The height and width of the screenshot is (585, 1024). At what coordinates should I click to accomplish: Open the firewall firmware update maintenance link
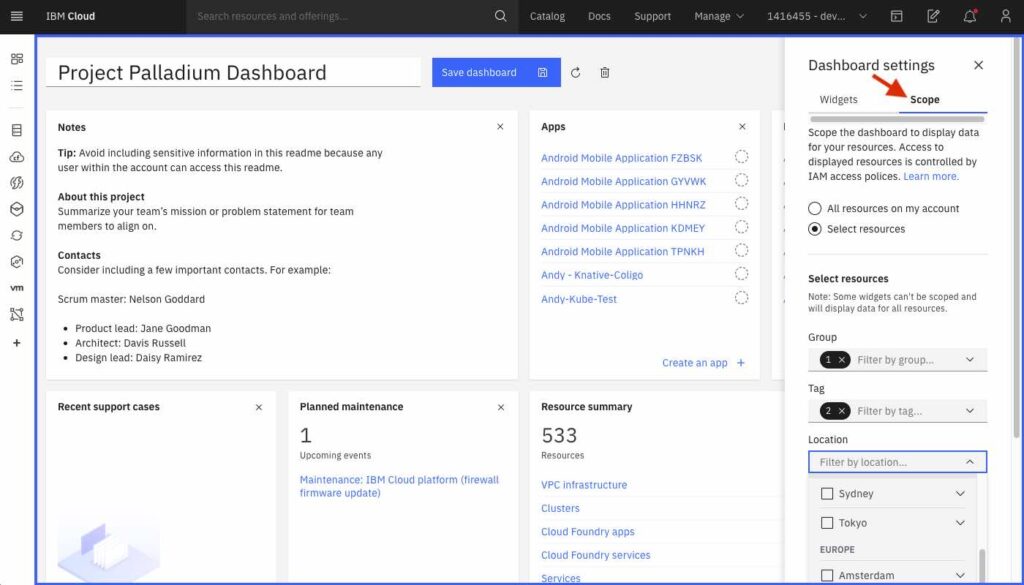(399, 486)
